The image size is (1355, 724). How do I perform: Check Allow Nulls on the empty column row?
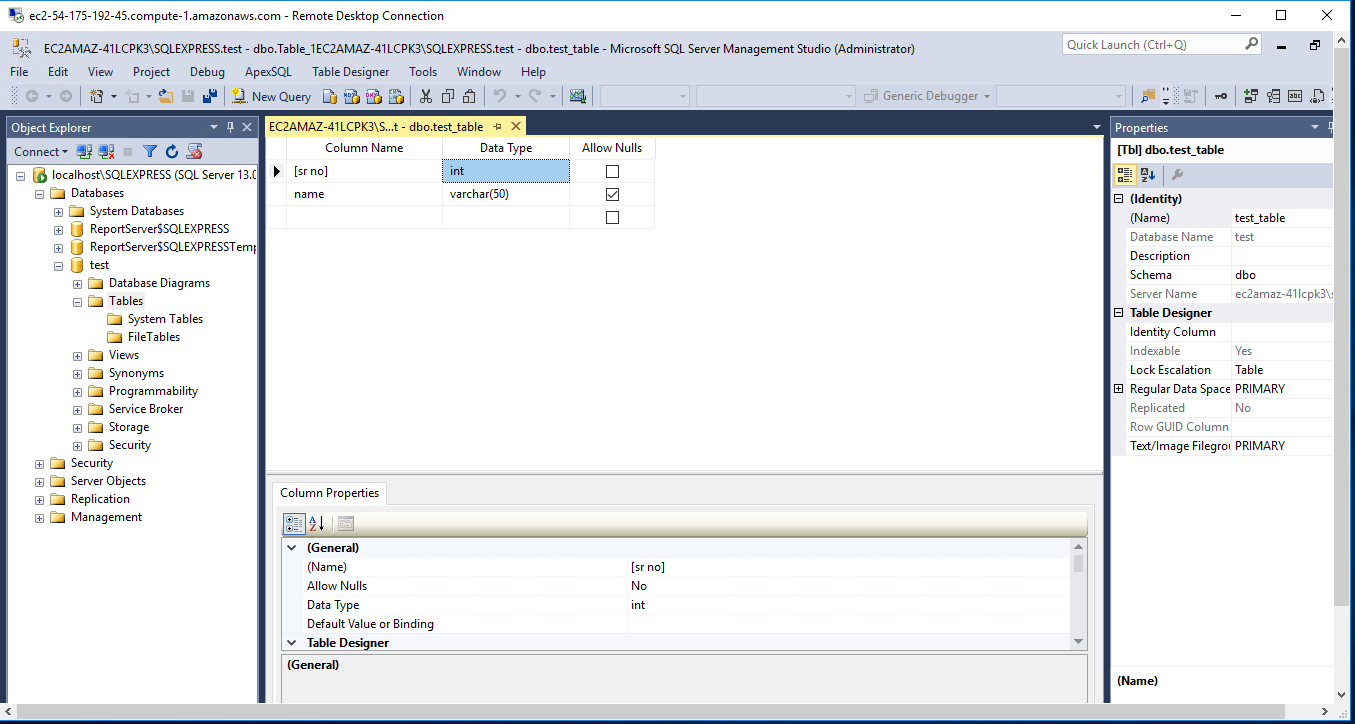612,217
